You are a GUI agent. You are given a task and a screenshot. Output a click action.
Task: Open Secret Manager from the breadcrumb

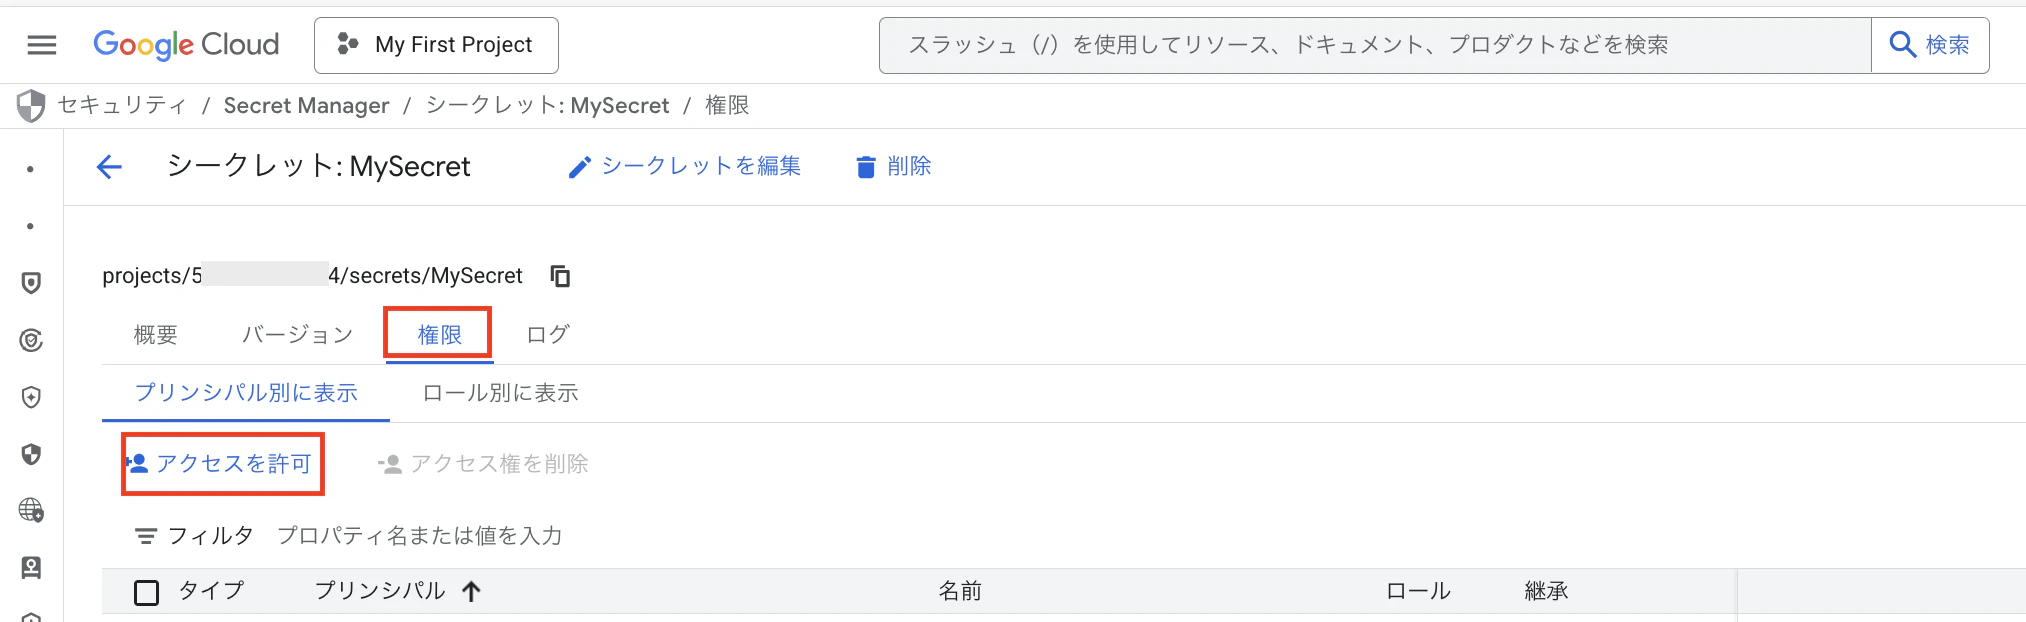pyautogui.click(x=307, y=105)
